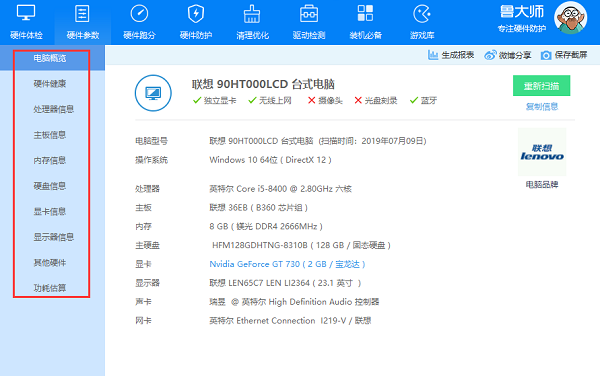Viewport: 600px width, 376px height.
Task: Open 主板信息 in the sidebar
Action: [50, 135]
